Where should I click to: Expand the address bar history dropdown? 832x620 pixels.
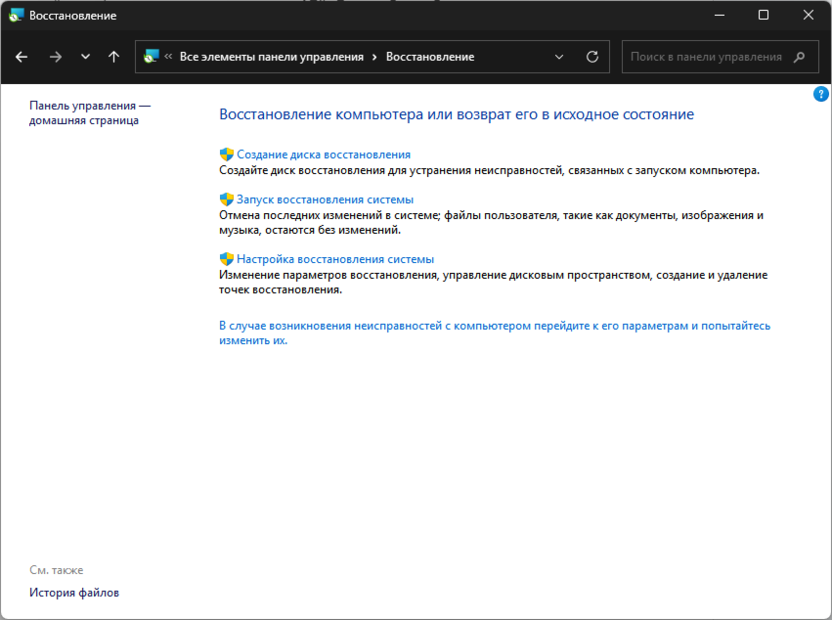(560, 57)
